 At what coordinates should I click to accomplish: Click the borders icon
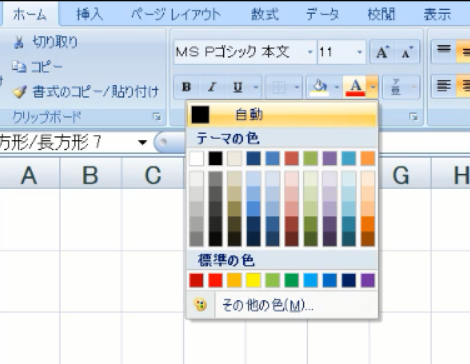[279, 87]
